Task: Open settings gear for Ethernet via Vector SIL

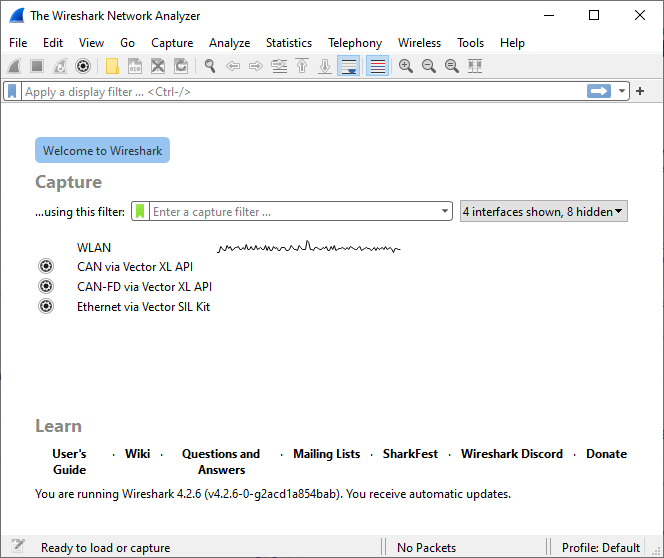Action: 46,306
